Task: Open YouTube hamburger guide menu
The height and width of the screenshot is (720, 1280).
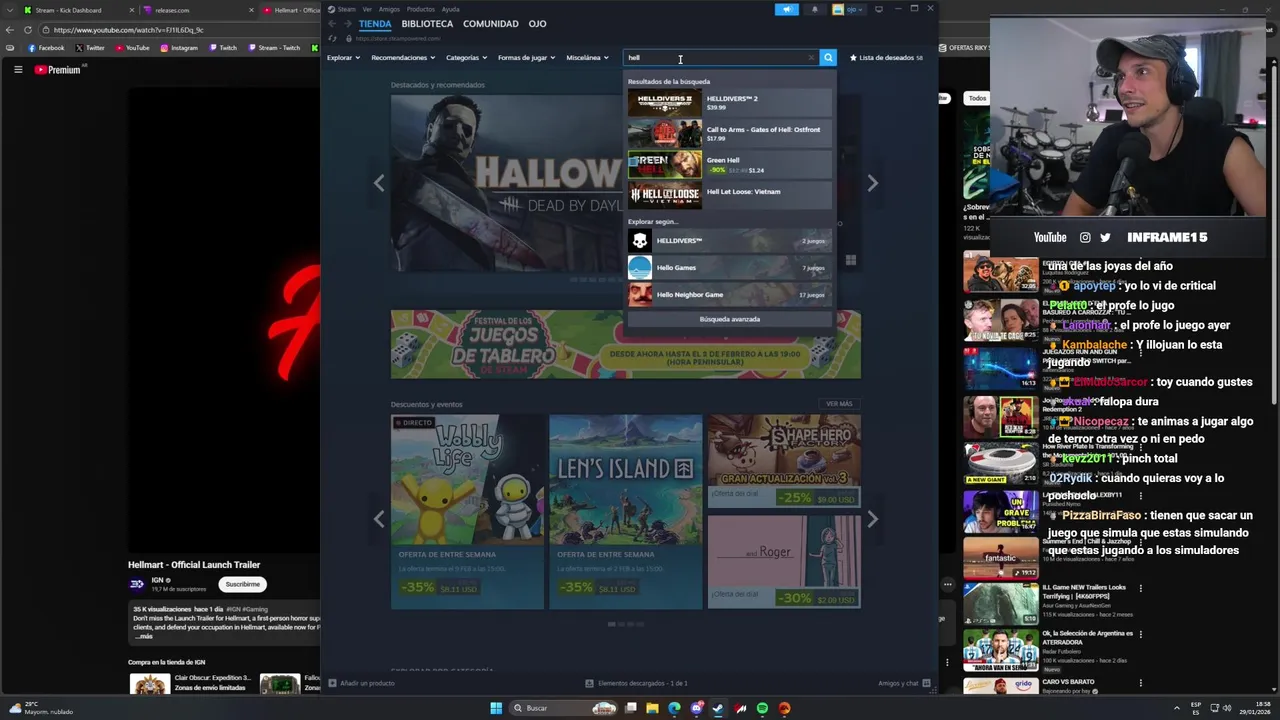Action: coord(18,70)
